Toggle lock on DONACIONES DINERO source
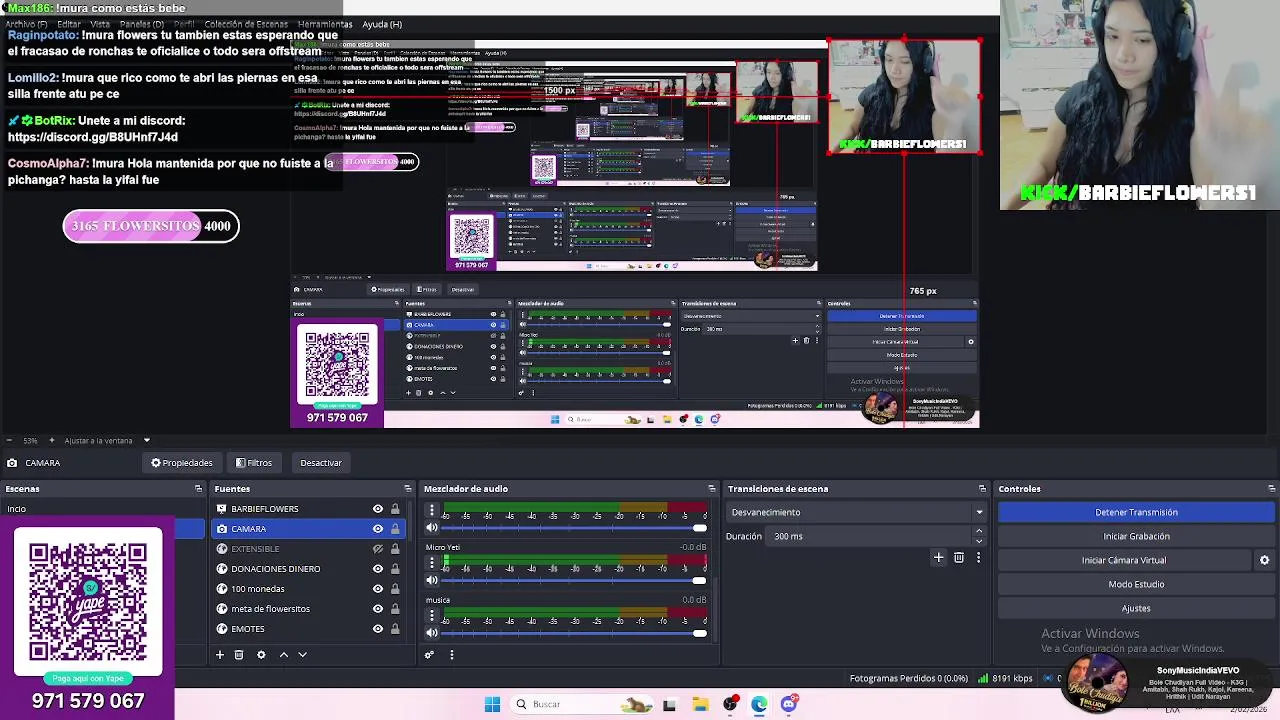The height and width of the screenshot is (720, 1280). click(x=395, y=569)
